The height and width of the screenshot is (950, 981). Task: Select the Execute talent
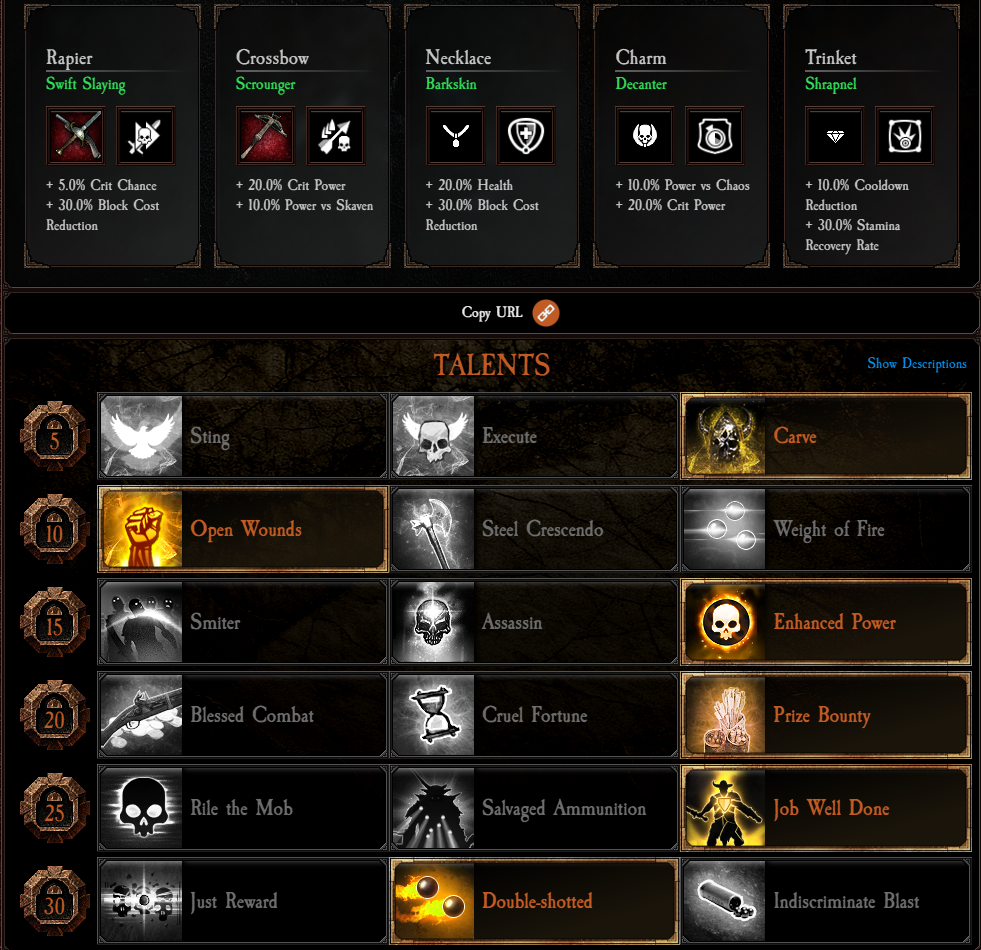[534, 436]
